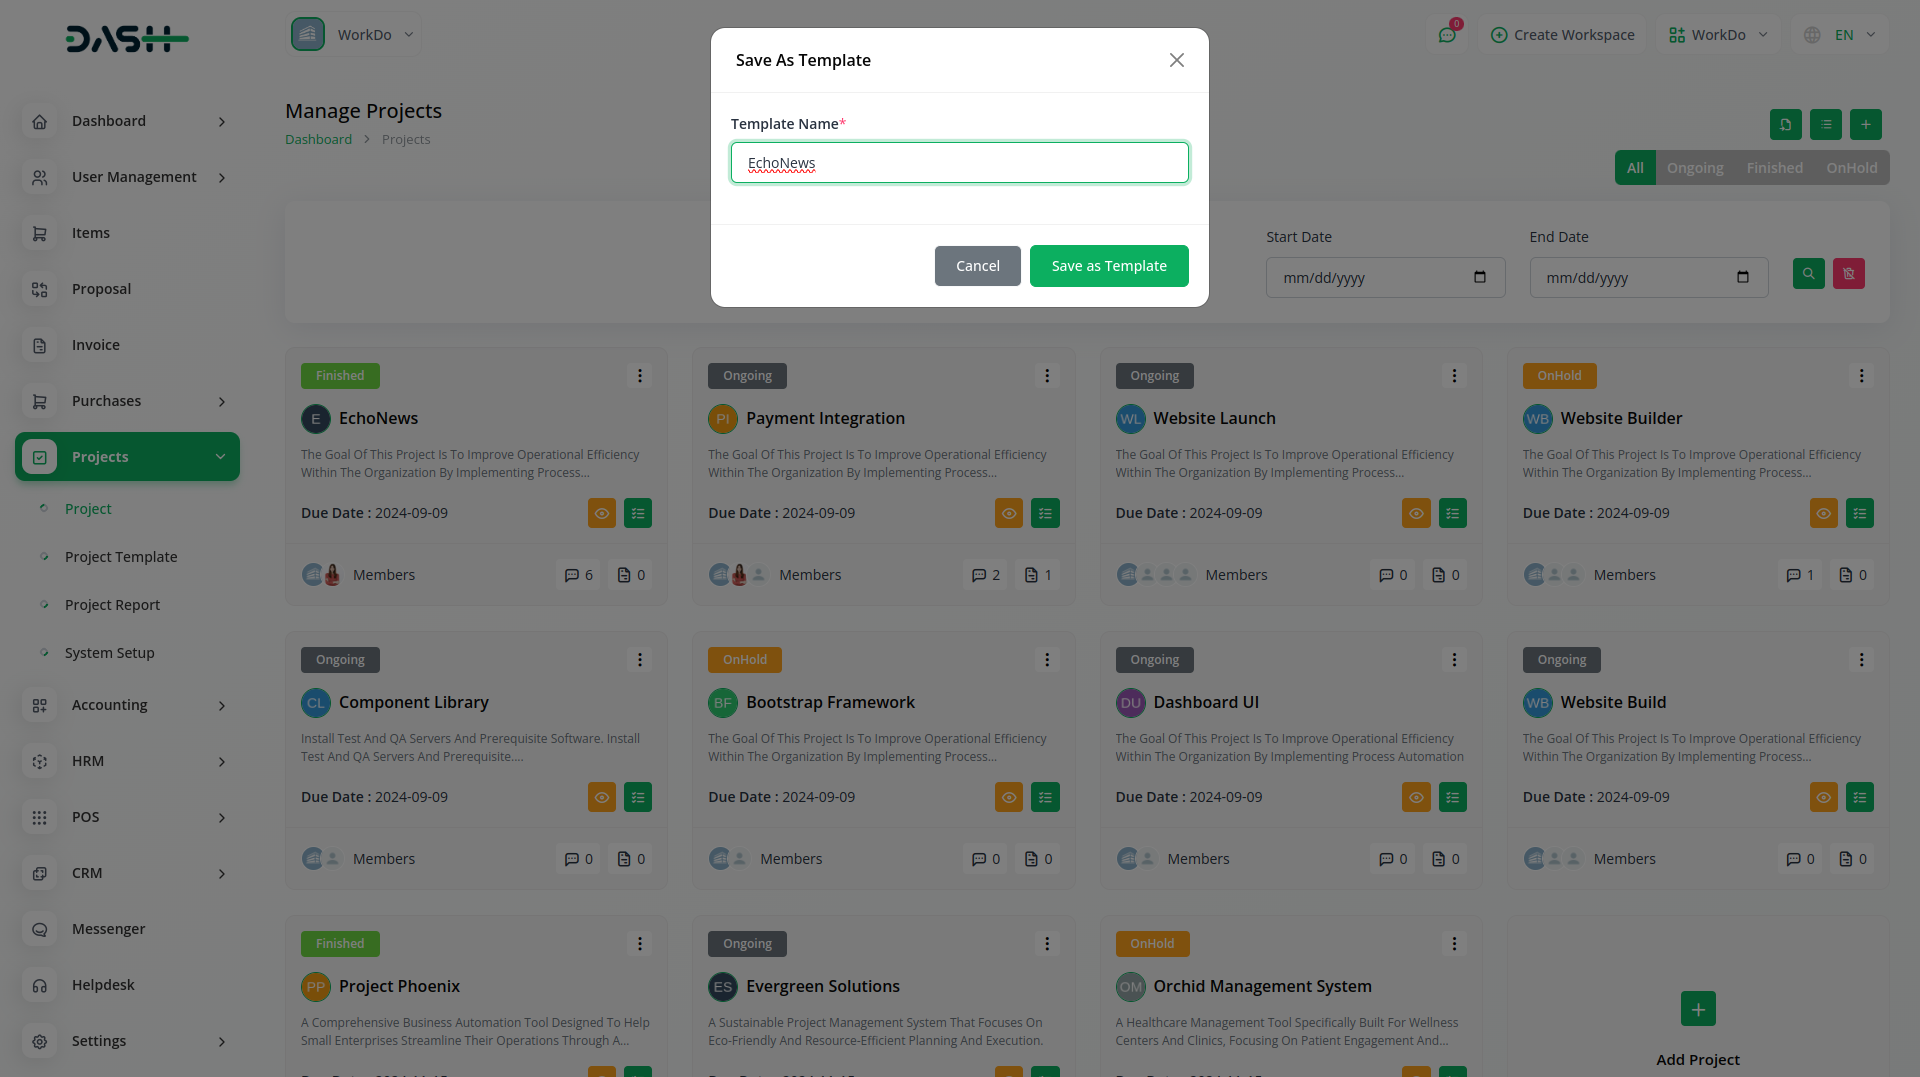Open the HRM sidebar icon
The height and width of the screenshot is (1077, 1920).
(x=40, y=761)
